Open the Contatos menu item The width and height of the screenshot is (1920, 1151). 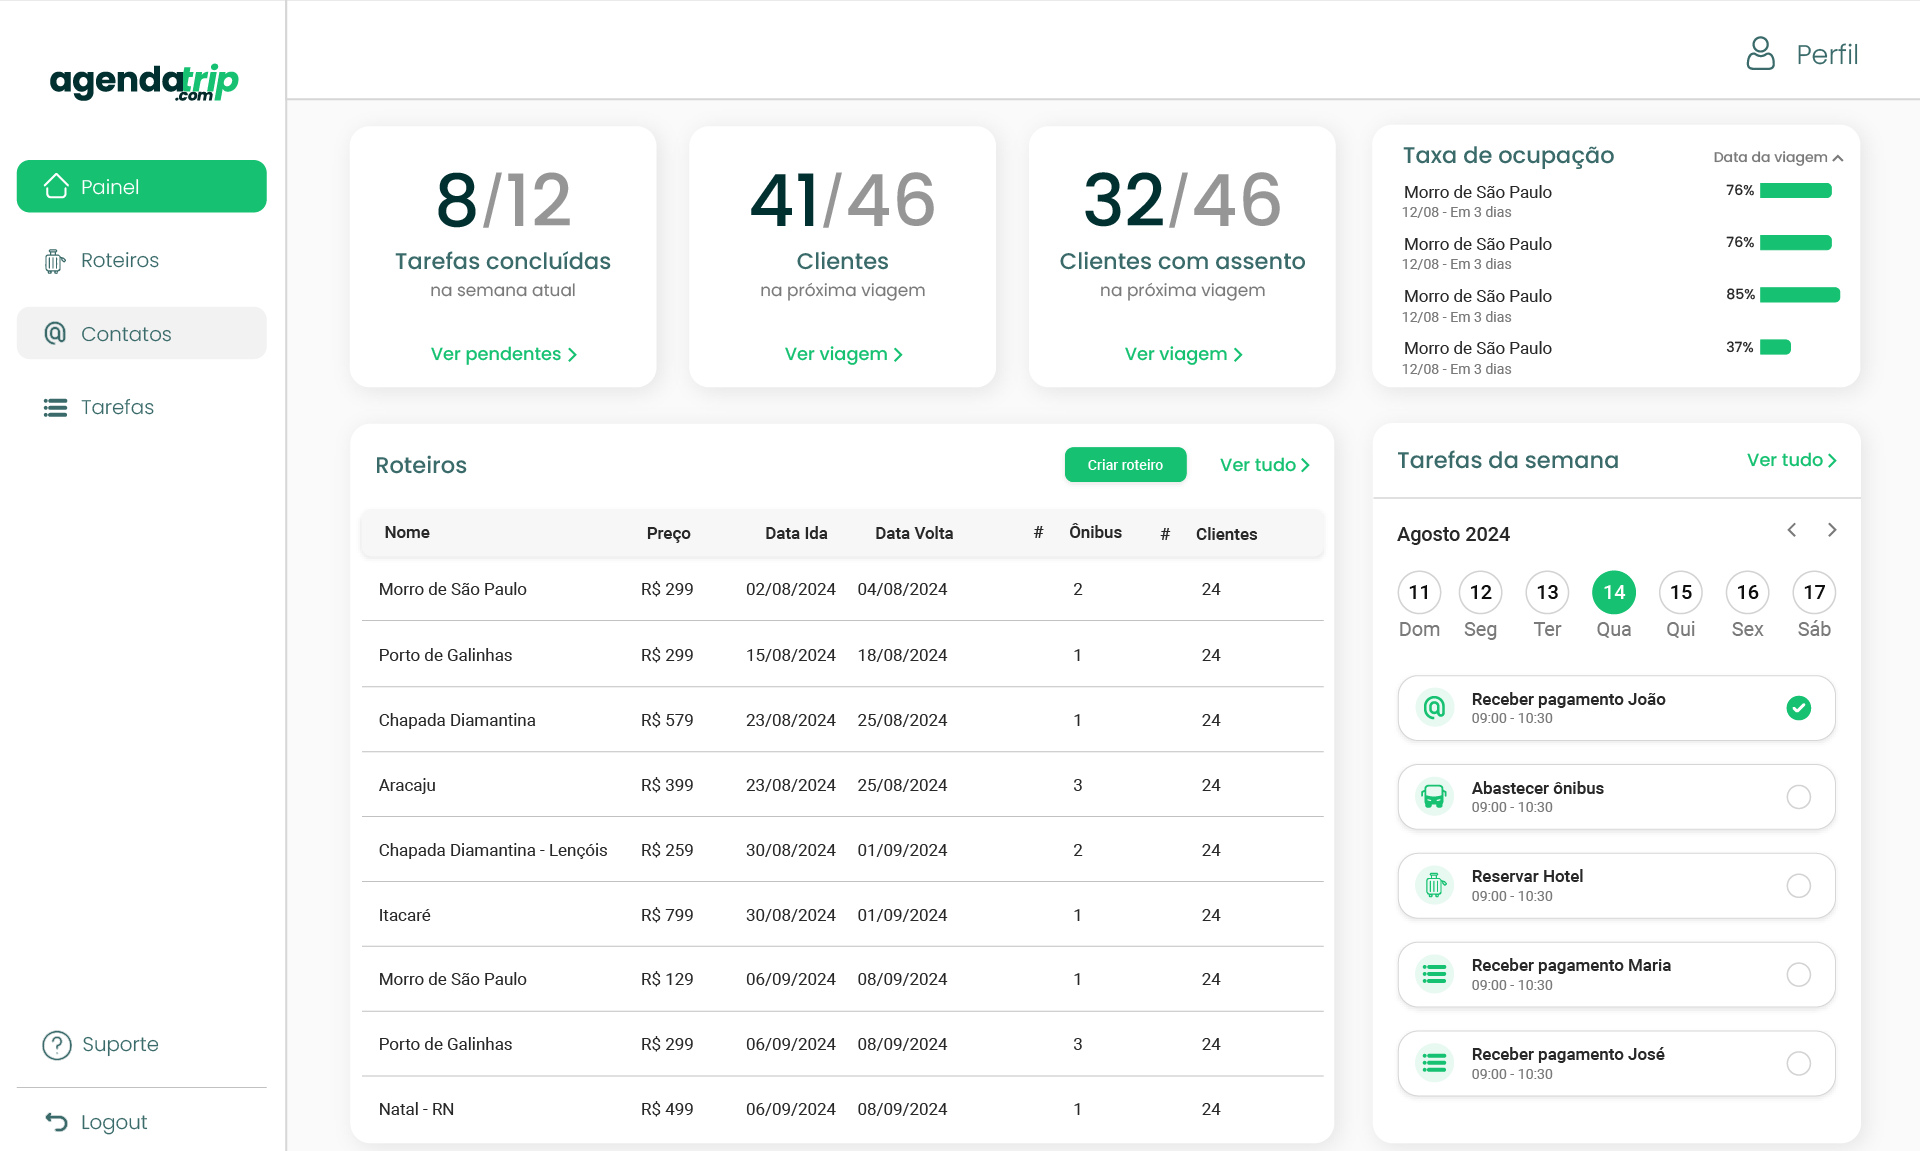tap(126, 334)
